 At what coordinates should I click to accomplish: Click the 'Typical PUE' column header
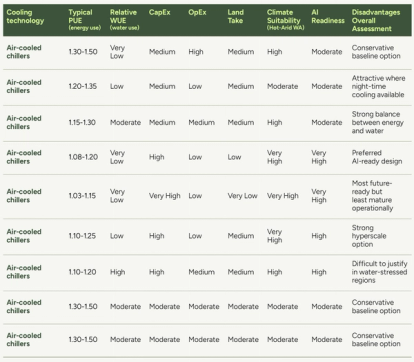pyautogui.click(x=85, y=20)
